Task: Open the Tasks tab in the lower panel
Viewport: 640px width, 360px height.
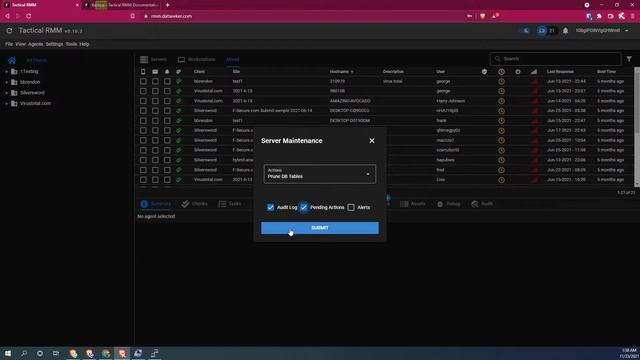Action: coord(229,204)
